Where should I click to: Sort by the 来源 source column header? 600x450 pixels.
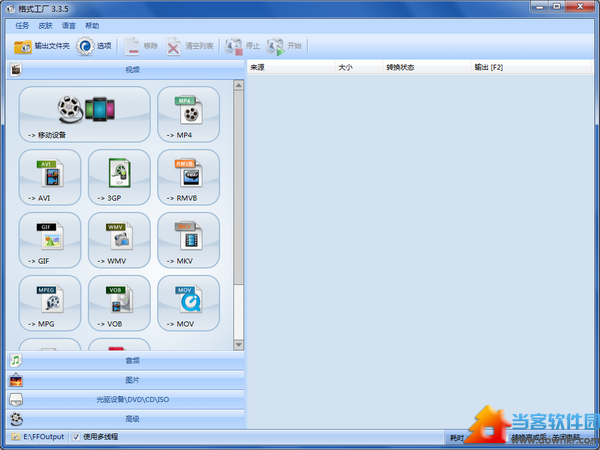point(291,67)
